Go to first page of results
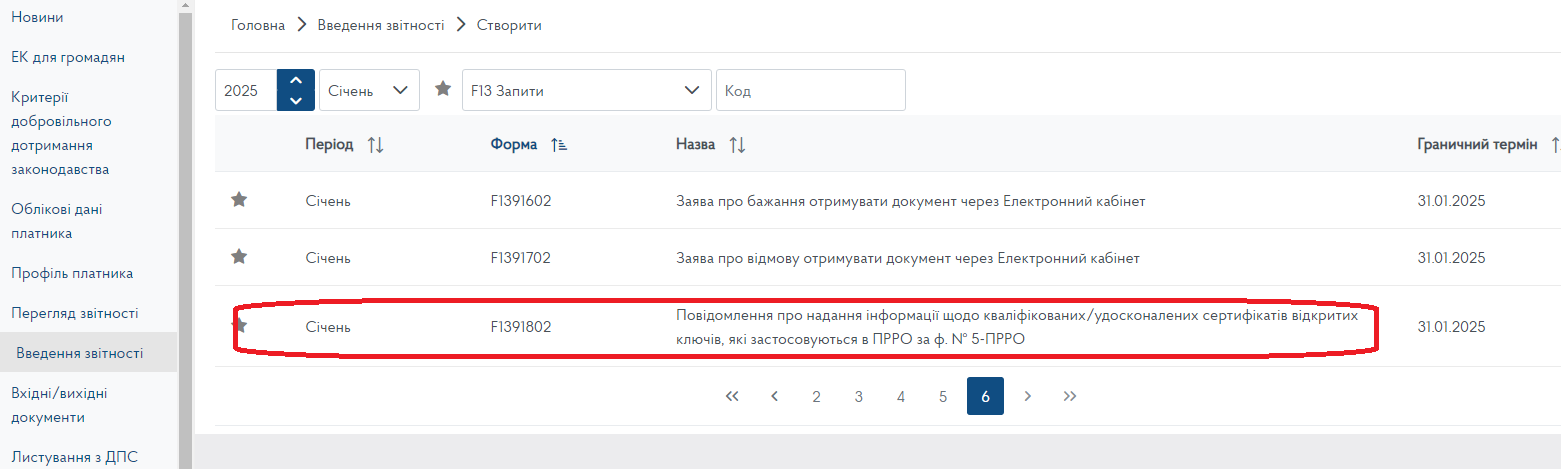This screenshot has width=1561, height=469. click(732, 396)
